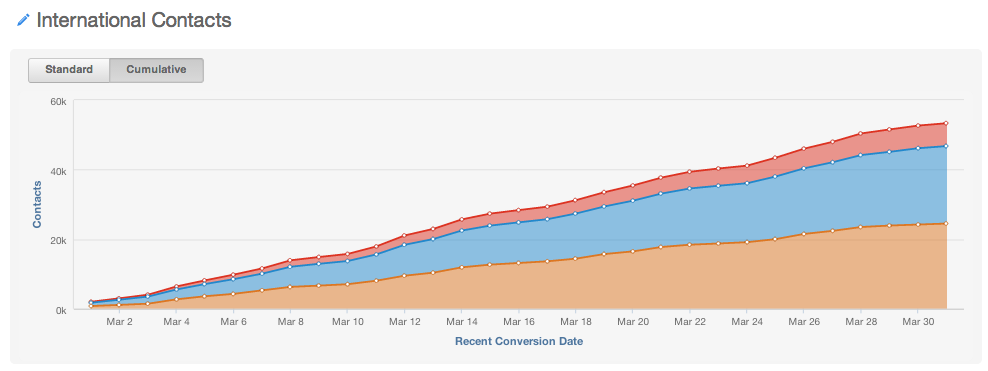Click the orange line point at Mar 26
Image resolution: width=988 pixels, height=371 pixels.
click(803, 234)
